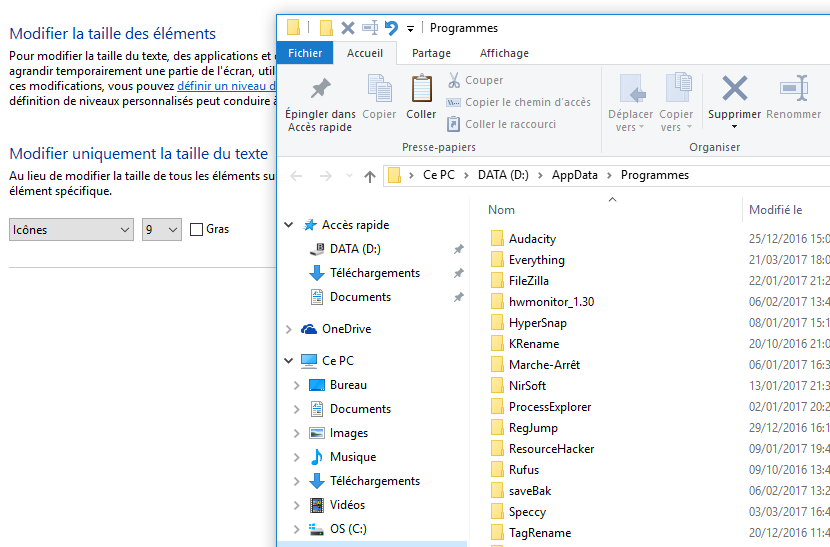Image resolution: width=830 pixels, height=547 pixels.
Task: Select the KRename folder
Action: click(x=534, y=344)
